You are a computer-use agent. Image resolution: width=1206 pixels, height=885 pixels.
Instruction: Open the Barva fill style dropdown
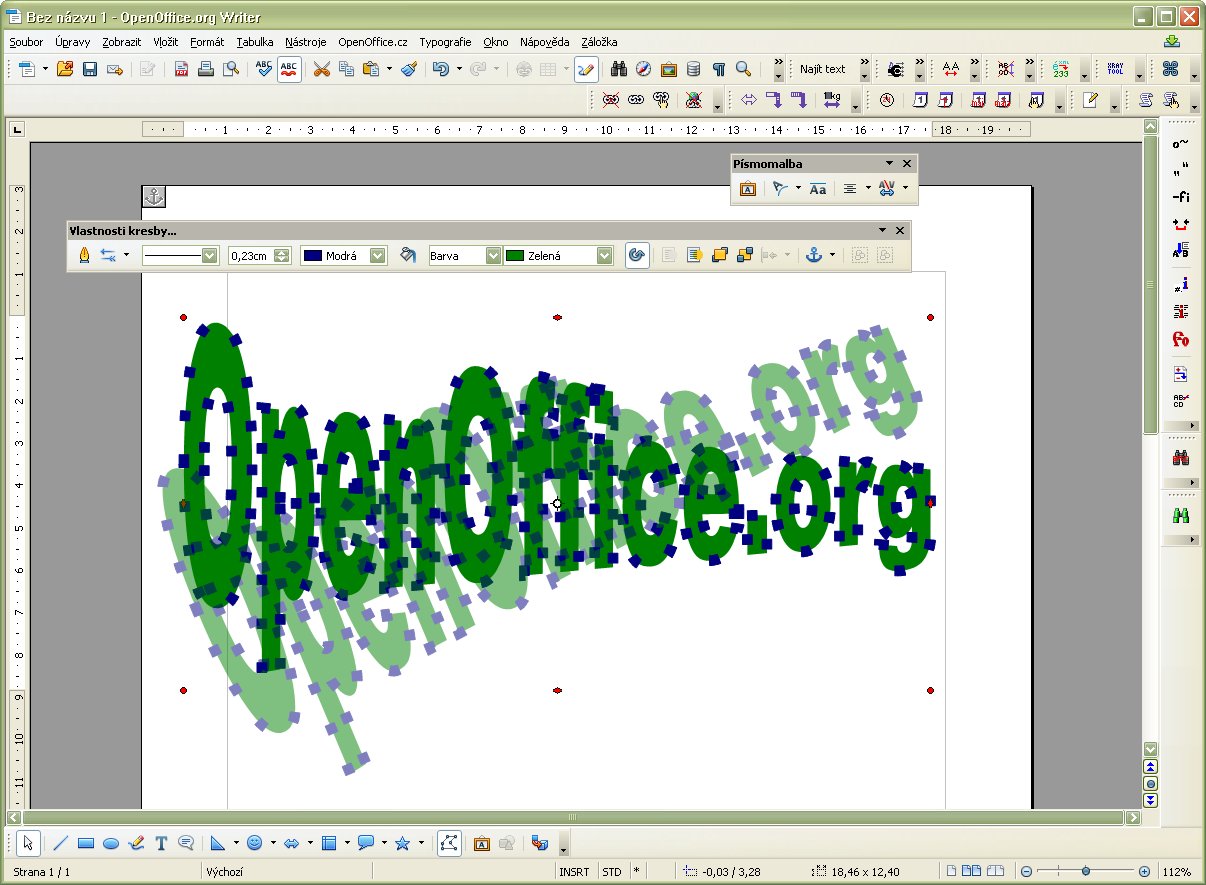(x=493, y=255)
